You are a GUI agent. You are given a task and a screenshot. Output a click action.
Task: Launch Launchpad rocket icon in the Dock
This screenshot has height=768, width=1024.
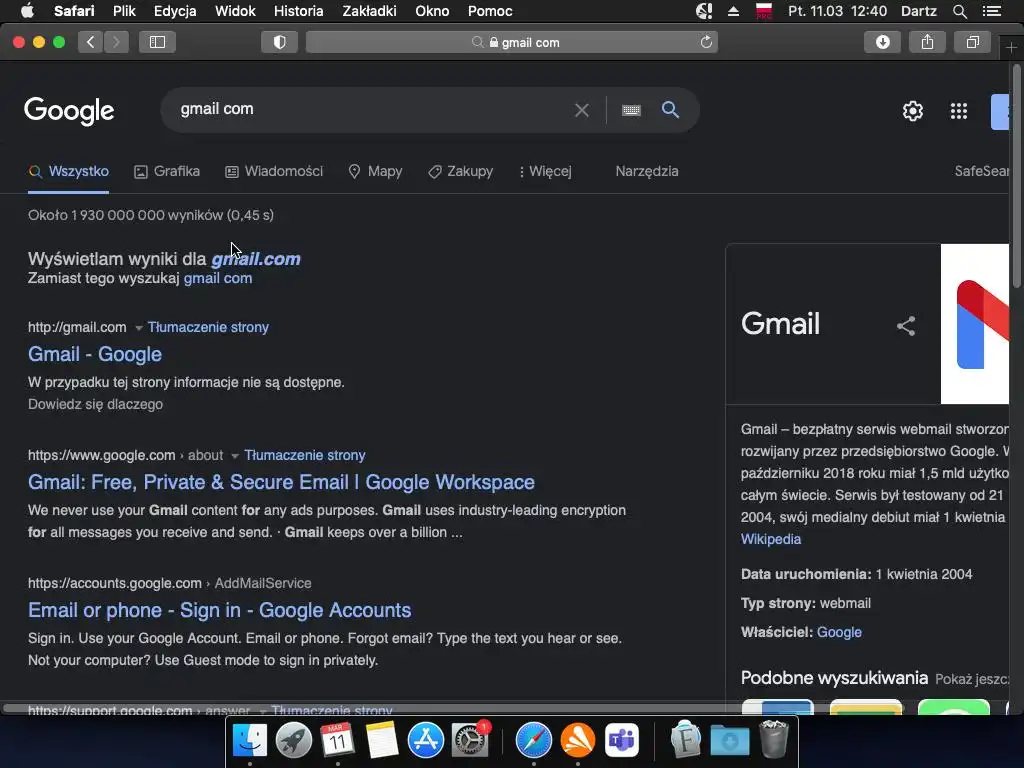tap(294, 741)
